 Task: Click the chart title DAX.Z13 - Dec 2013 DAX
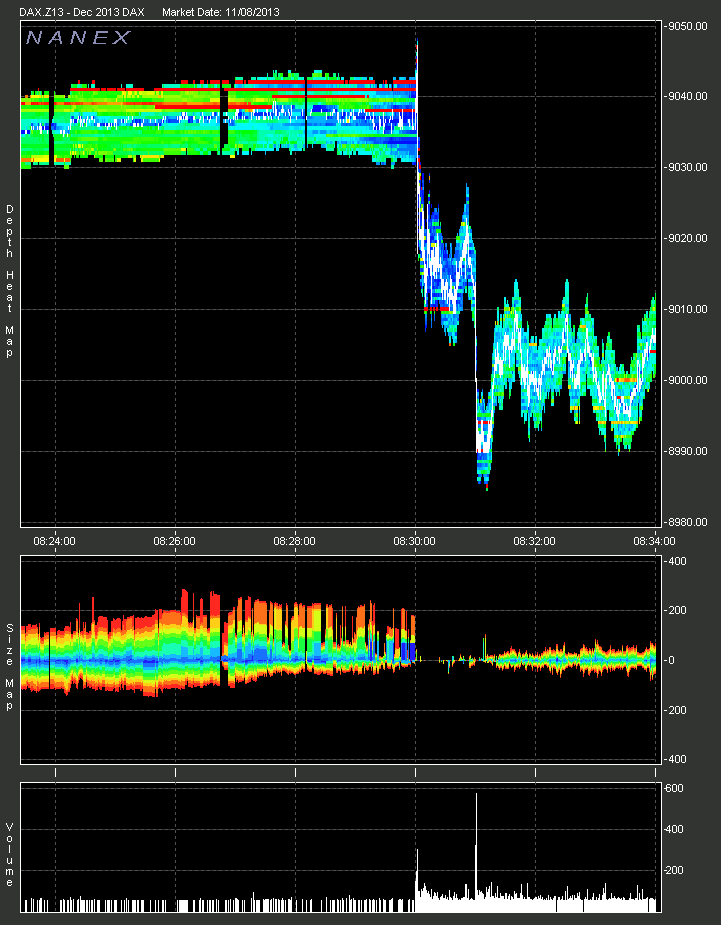82,12
